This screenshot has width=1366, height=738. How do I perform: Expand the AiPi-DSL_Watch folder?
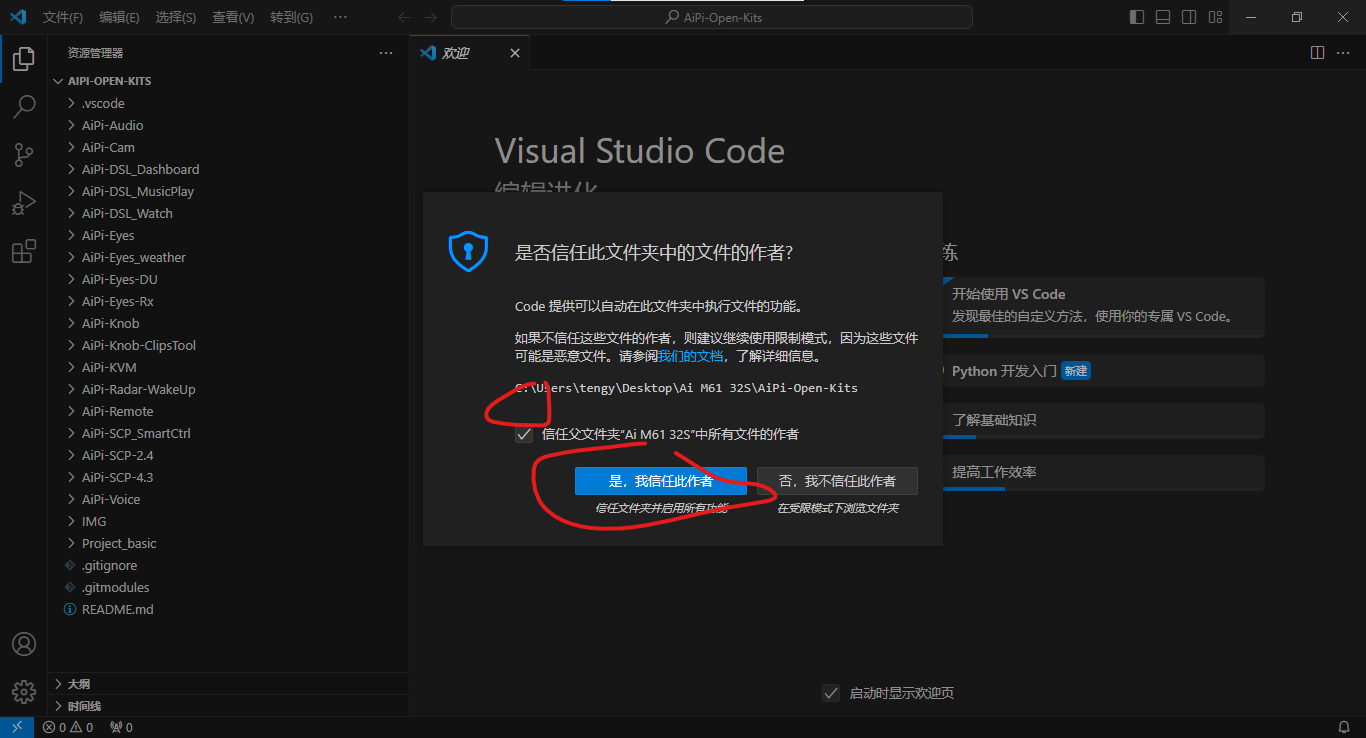(x=228, y=213)
